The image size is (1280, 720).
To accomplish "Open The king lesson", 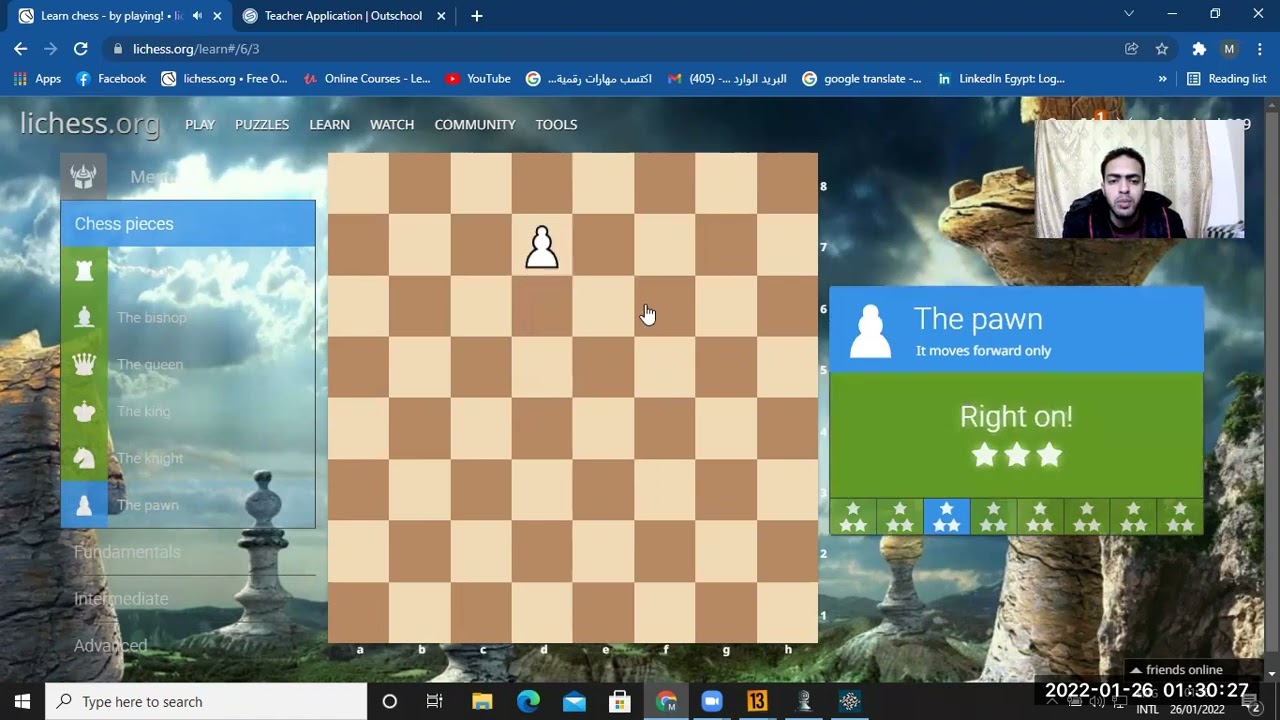I will (143, 411).
